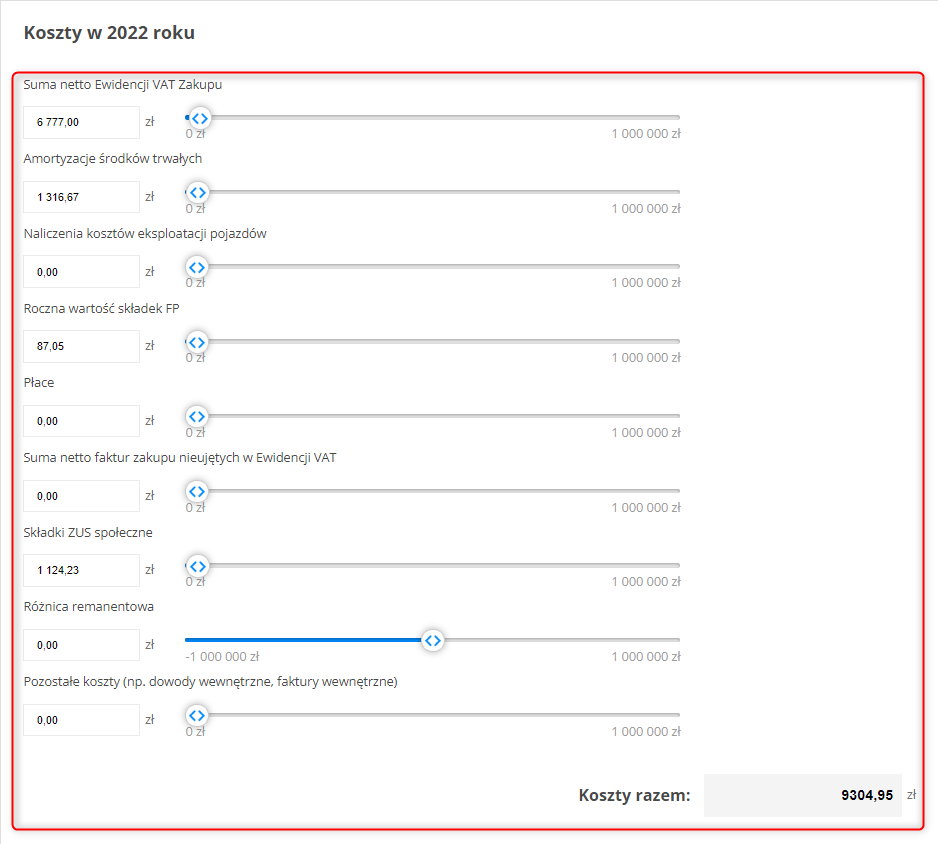Click the Suma netto Ewidencji VAT Zakupu label
938x844 pixels.
pos(123,84)
